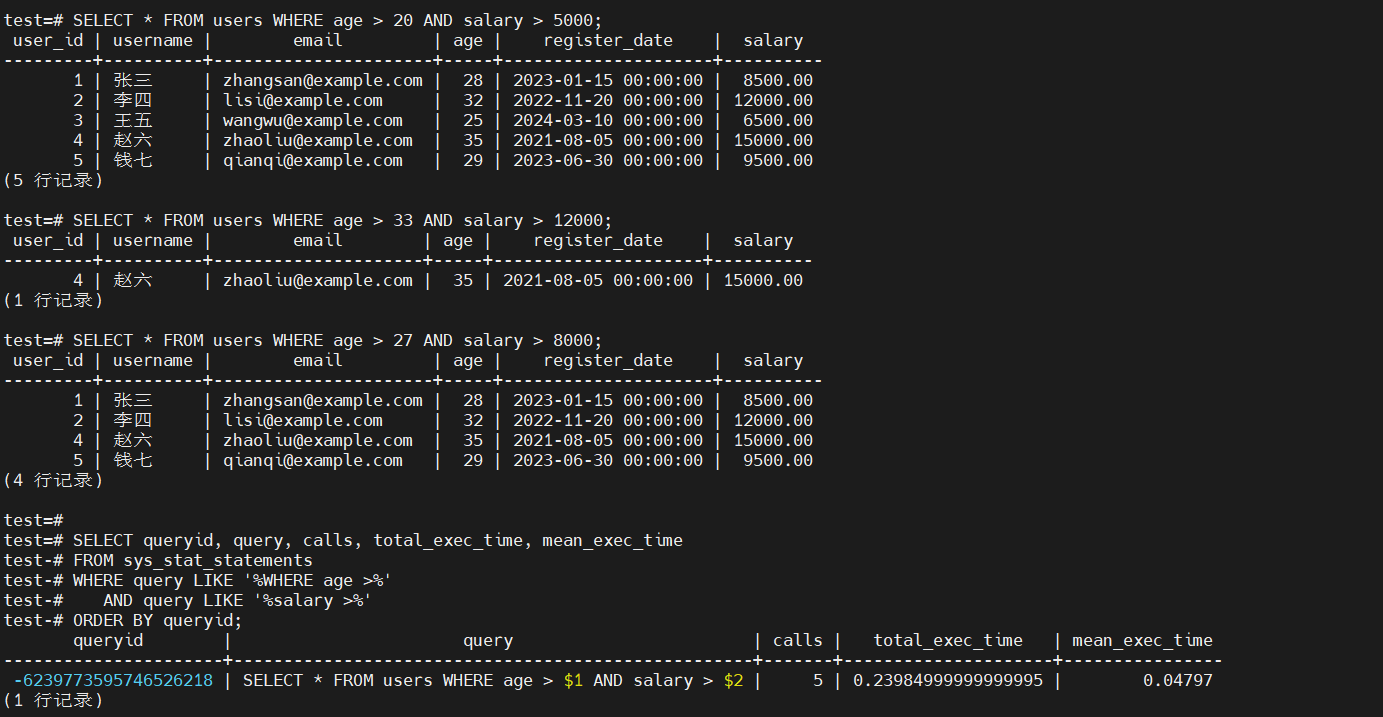Click the yellow $2 placeholder in query

tap(733, 680)
